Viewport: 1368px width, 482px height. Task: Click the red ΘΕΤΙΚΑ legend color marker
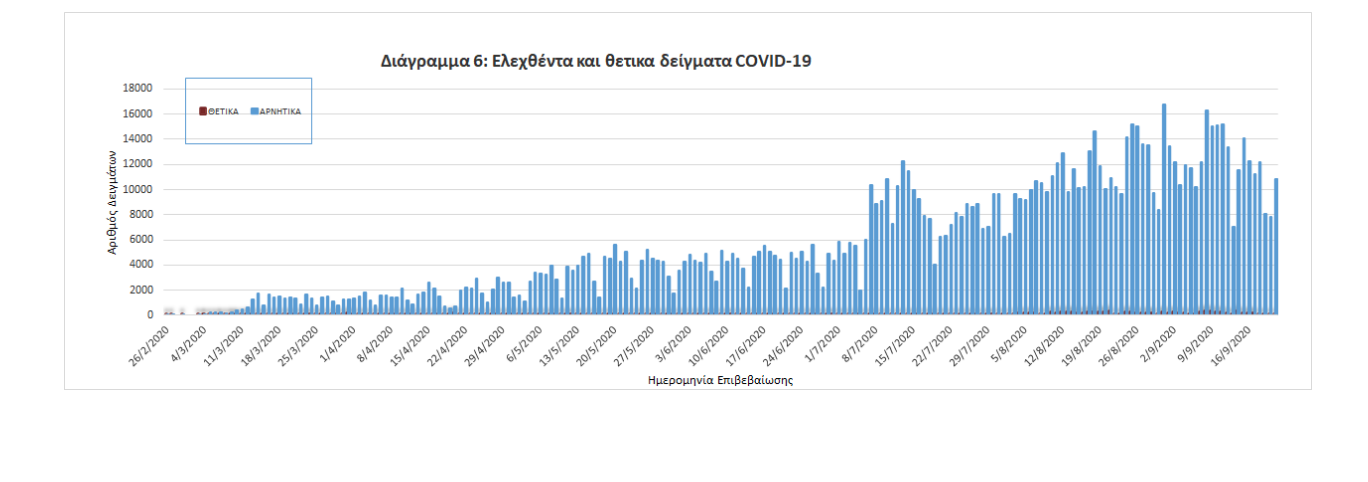pyautogui.click(x=203, y=111)
